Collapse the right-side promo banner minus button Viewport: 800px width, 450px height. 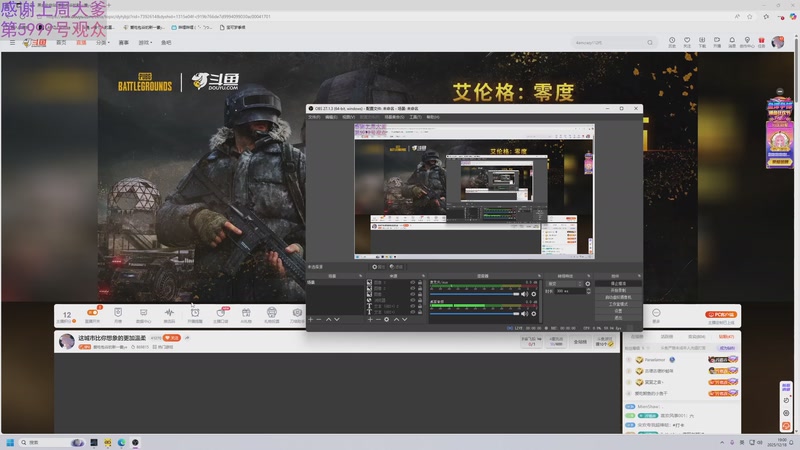pos(780,91)
